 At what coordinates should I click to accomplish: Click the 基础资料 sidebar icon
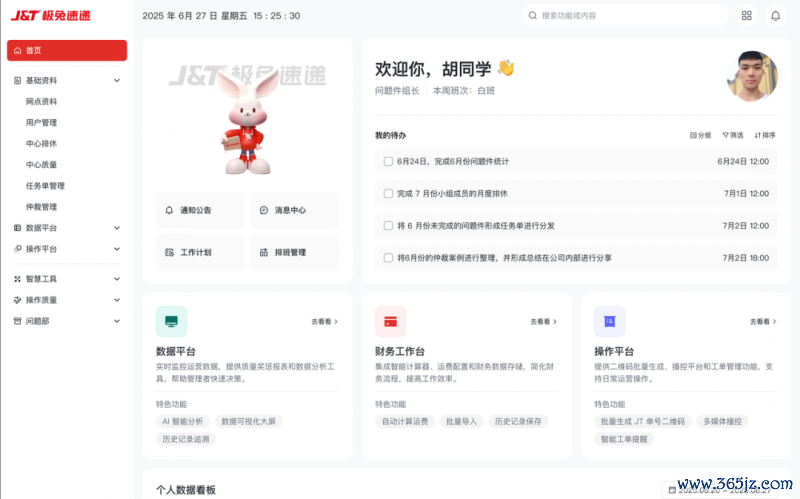point(17,81)
